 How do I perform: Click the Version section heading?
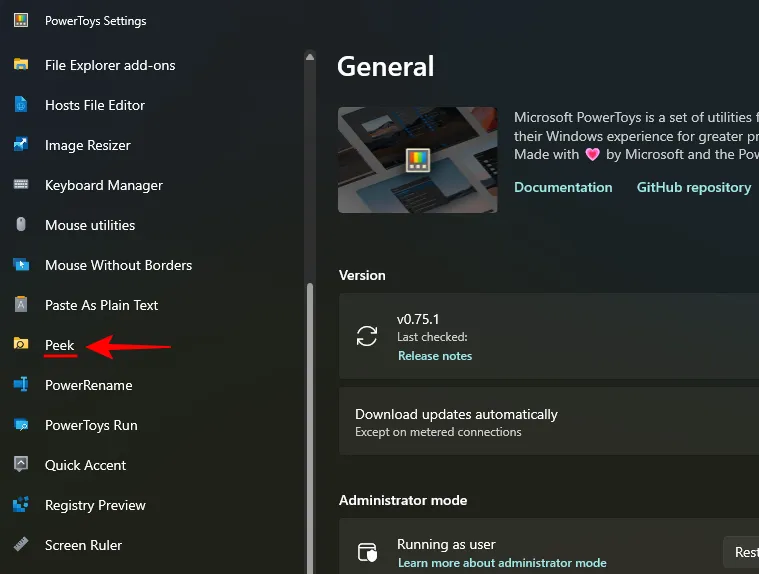pyautogui.click(x=362, y=275)
